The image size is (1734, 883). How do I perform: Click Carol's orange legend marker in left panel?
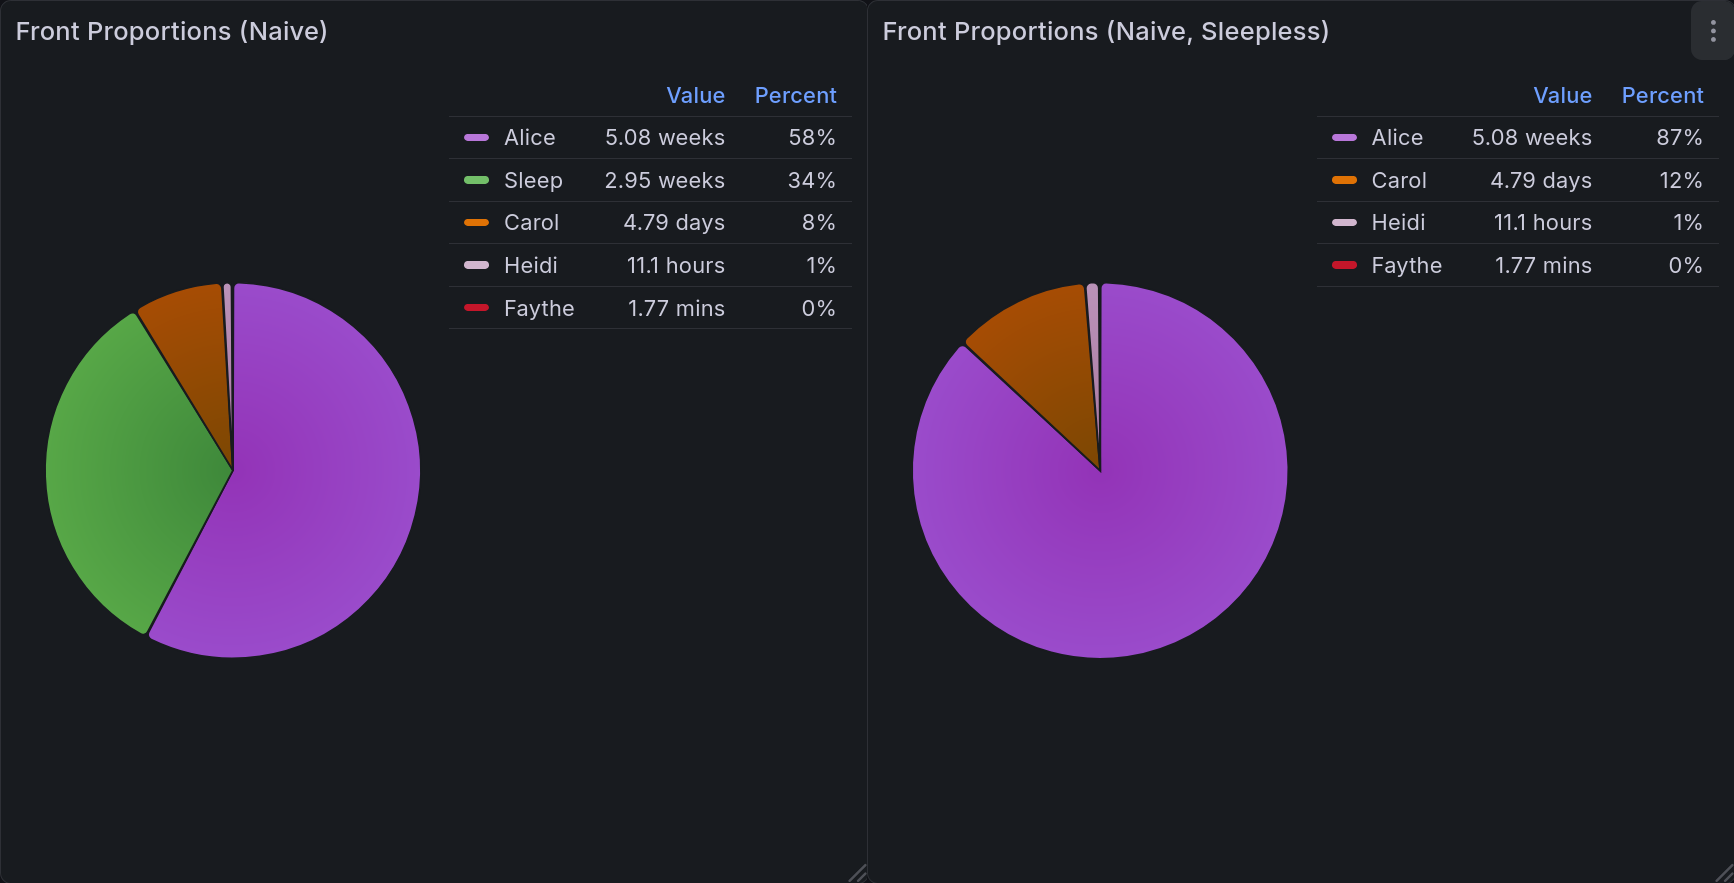pyautogui.click(x=474, y=222)
